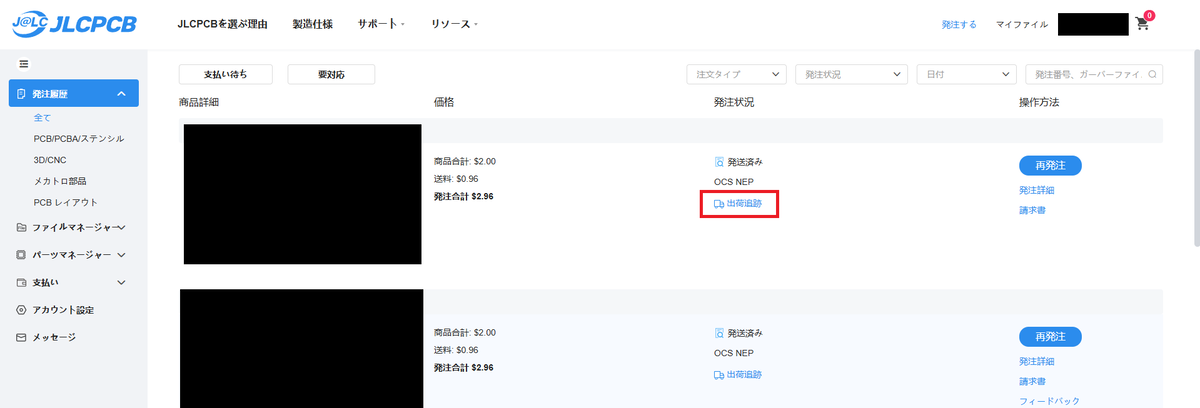Image resolution: width=1200 pixels, height=408 pixels.
Task: Open the shopping cart icon
Action: tap(1142, 24)
